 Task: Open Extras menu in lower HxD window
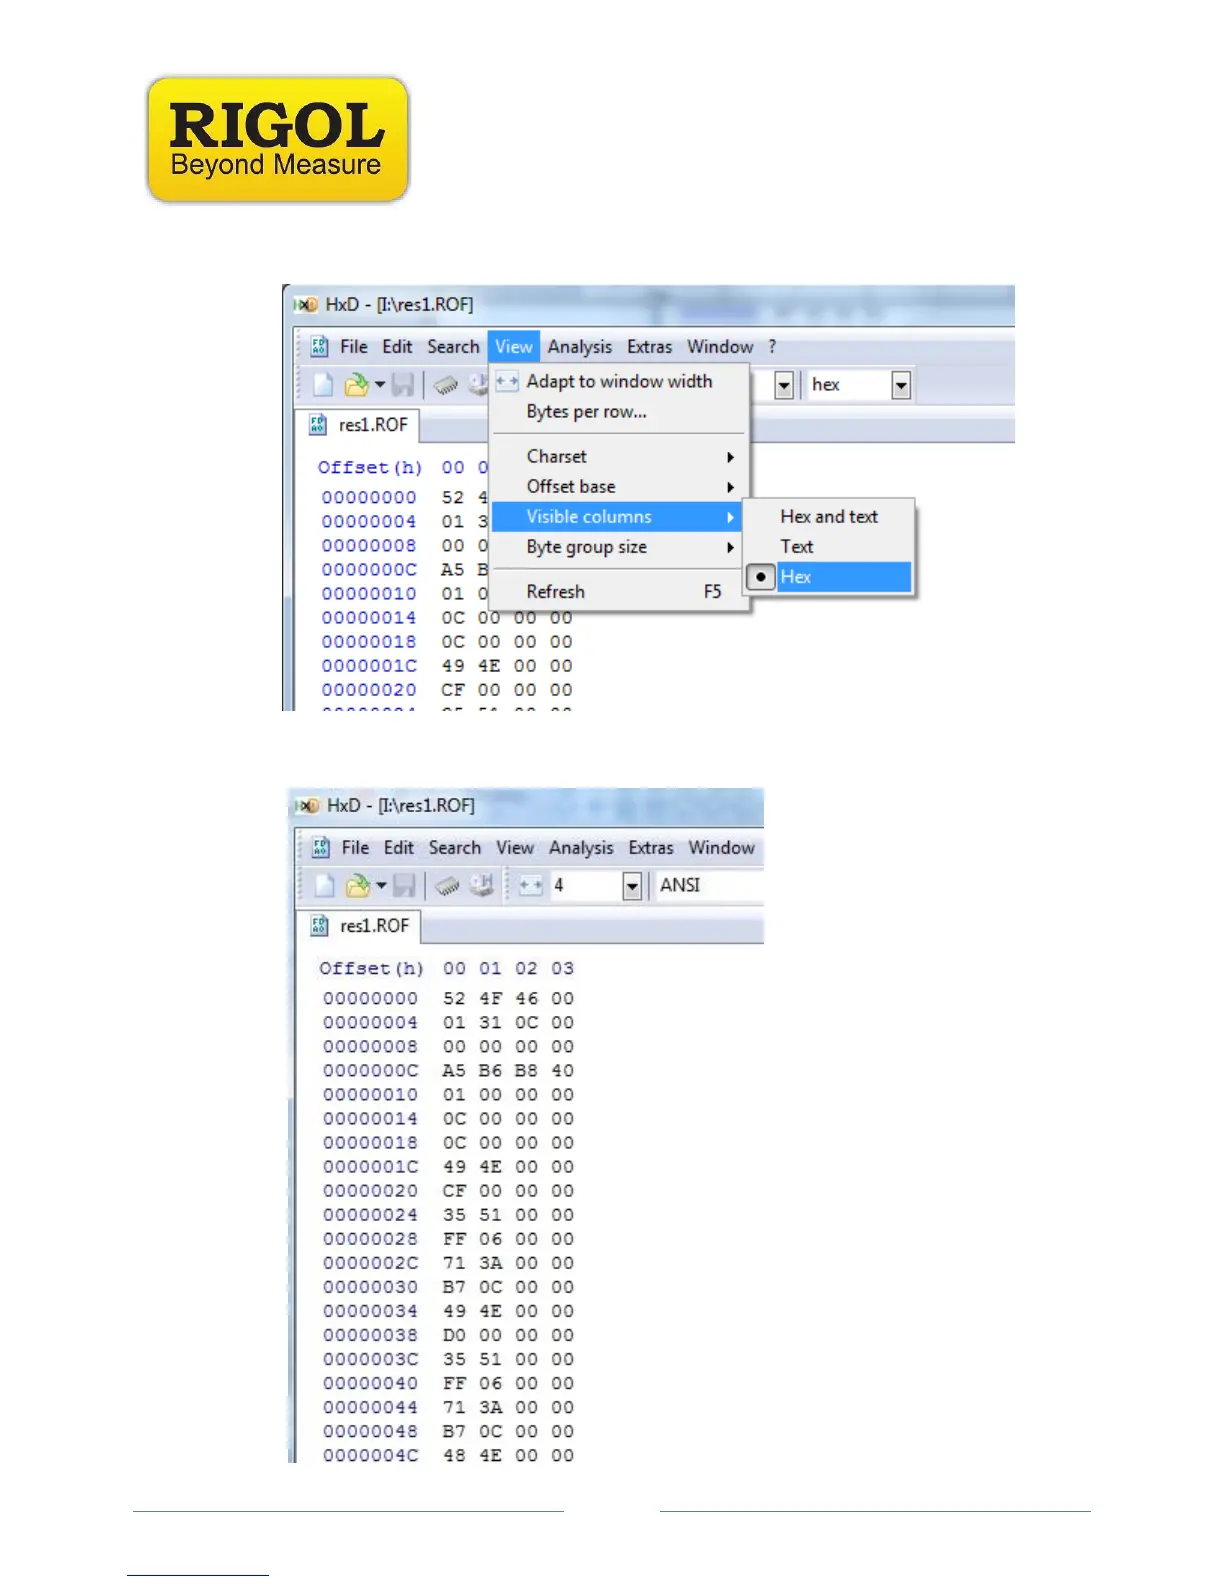651,847
